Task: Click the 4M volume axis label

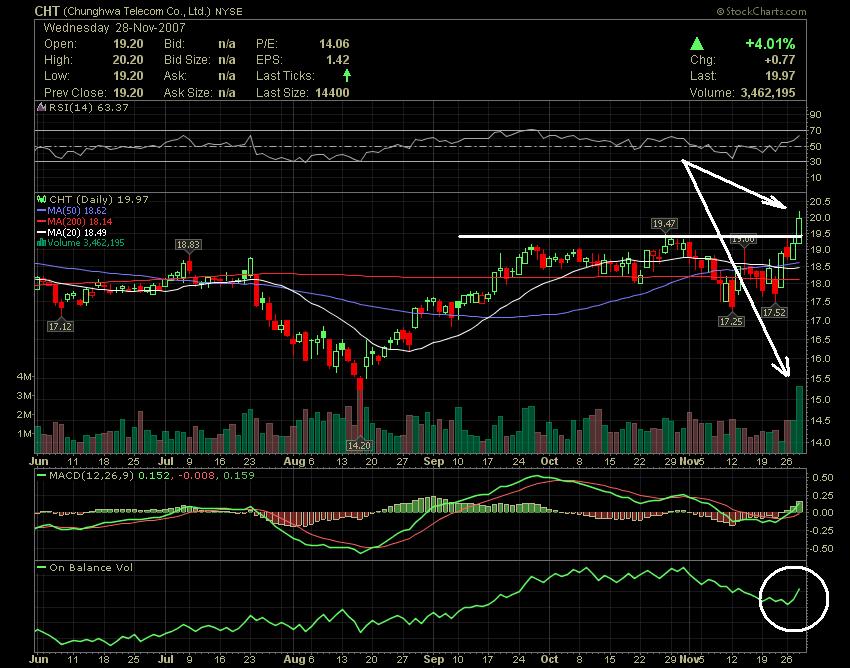Action: [24, 376]
